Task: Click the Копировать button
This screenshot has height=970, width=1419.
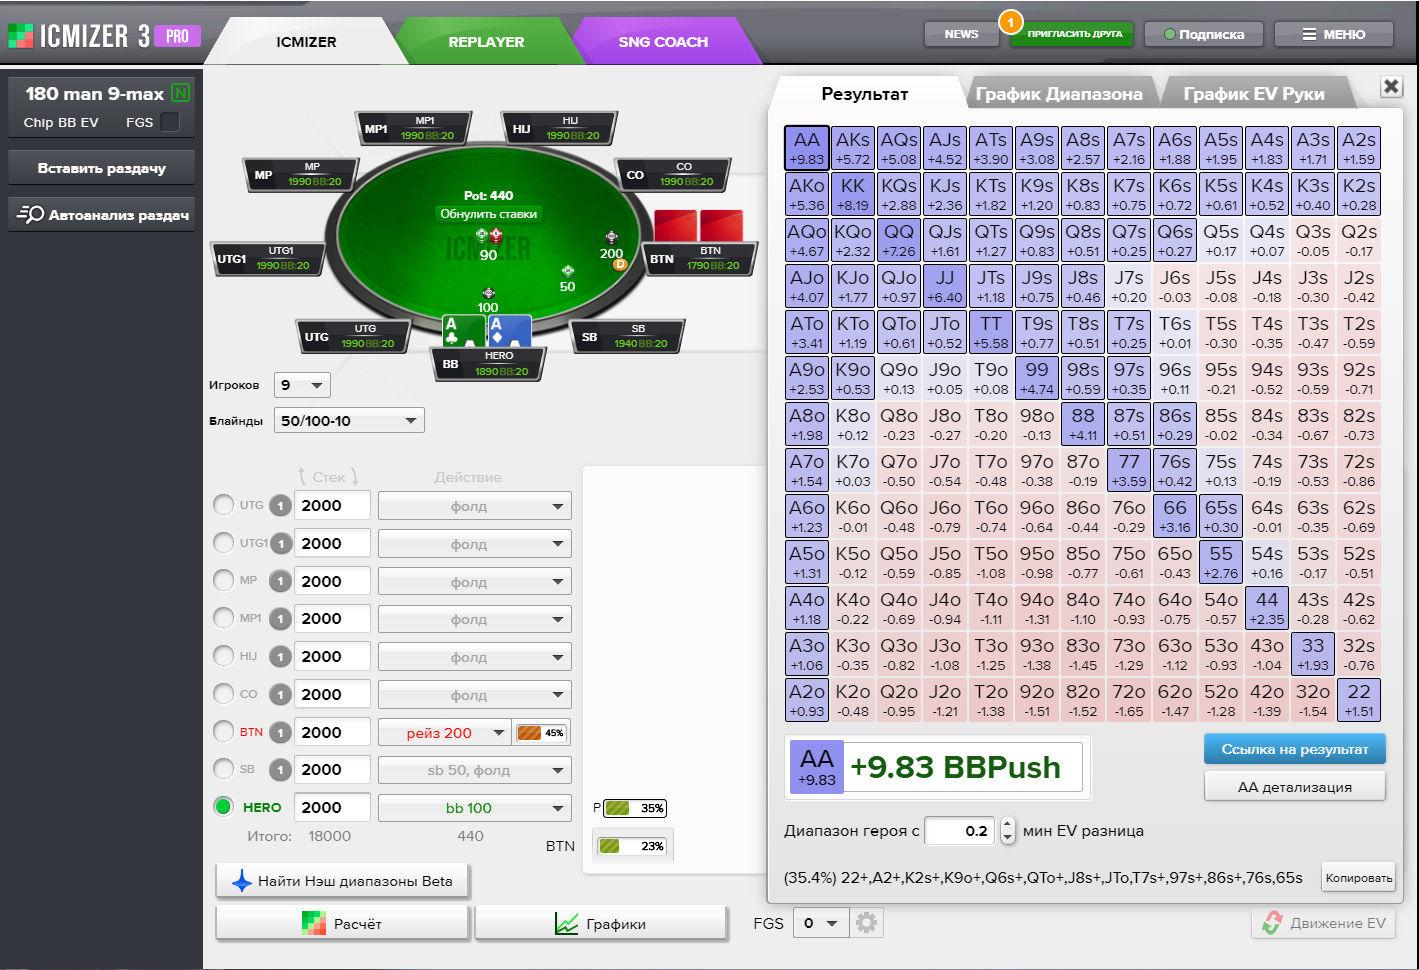Action: pyautogui.click(x=1358, y=878)
